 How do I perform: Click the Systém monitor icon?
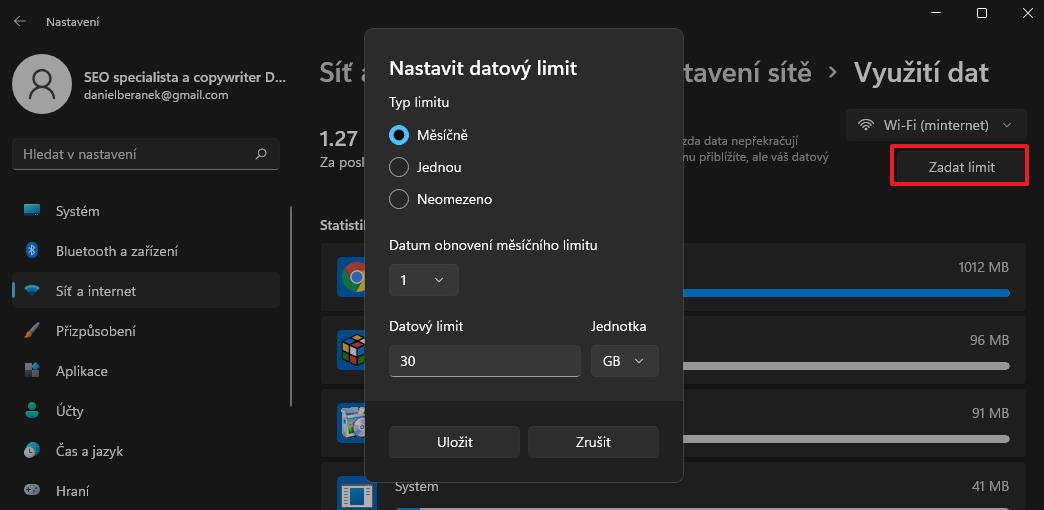[32, 210]
